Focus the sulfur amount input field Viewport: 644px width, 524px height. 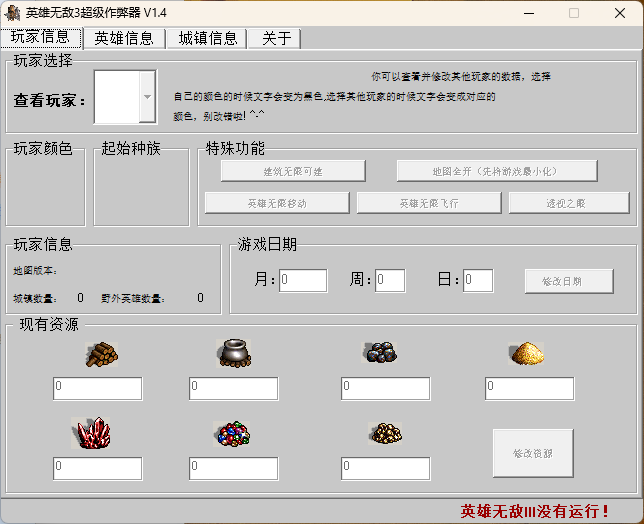tap(529, 388)
